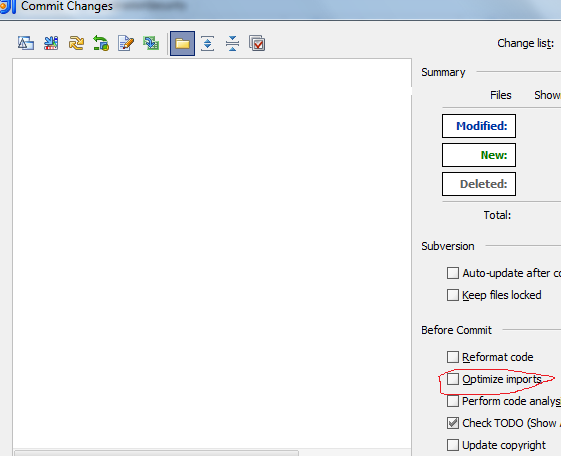Refresh changes with the yellow arrows icon

tap(76, 43)
